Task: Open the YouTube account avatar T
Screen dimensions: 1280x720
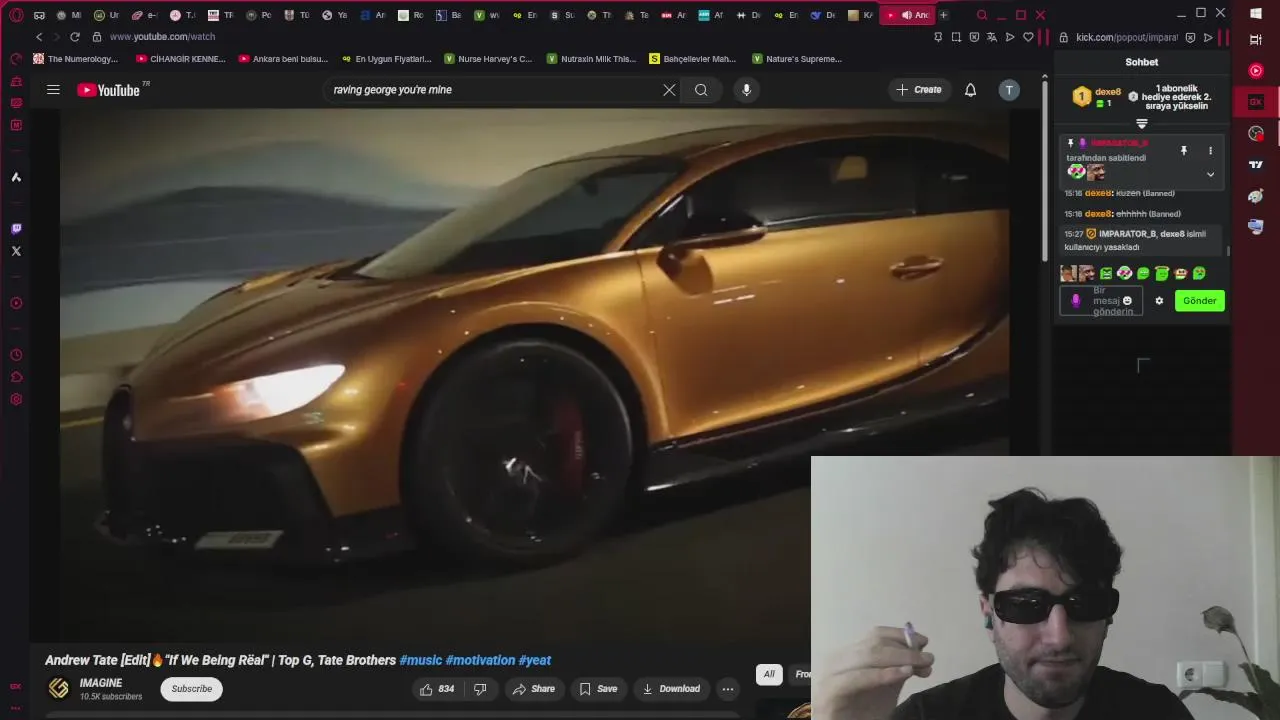Action: coord(1009,90)
